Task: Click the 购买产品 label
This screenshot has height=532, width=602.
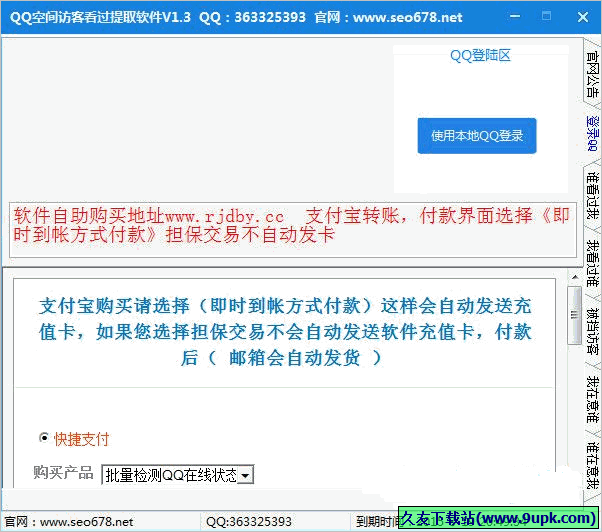Action: [x=63, y=473]
